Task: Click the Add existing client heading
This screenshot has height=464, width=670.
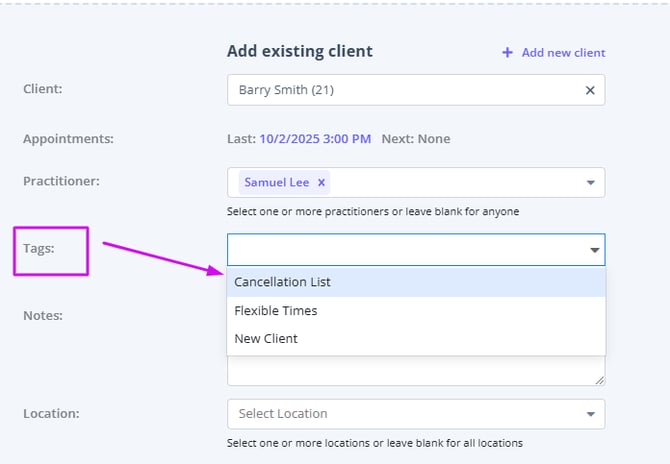Action: click(299, 51)
